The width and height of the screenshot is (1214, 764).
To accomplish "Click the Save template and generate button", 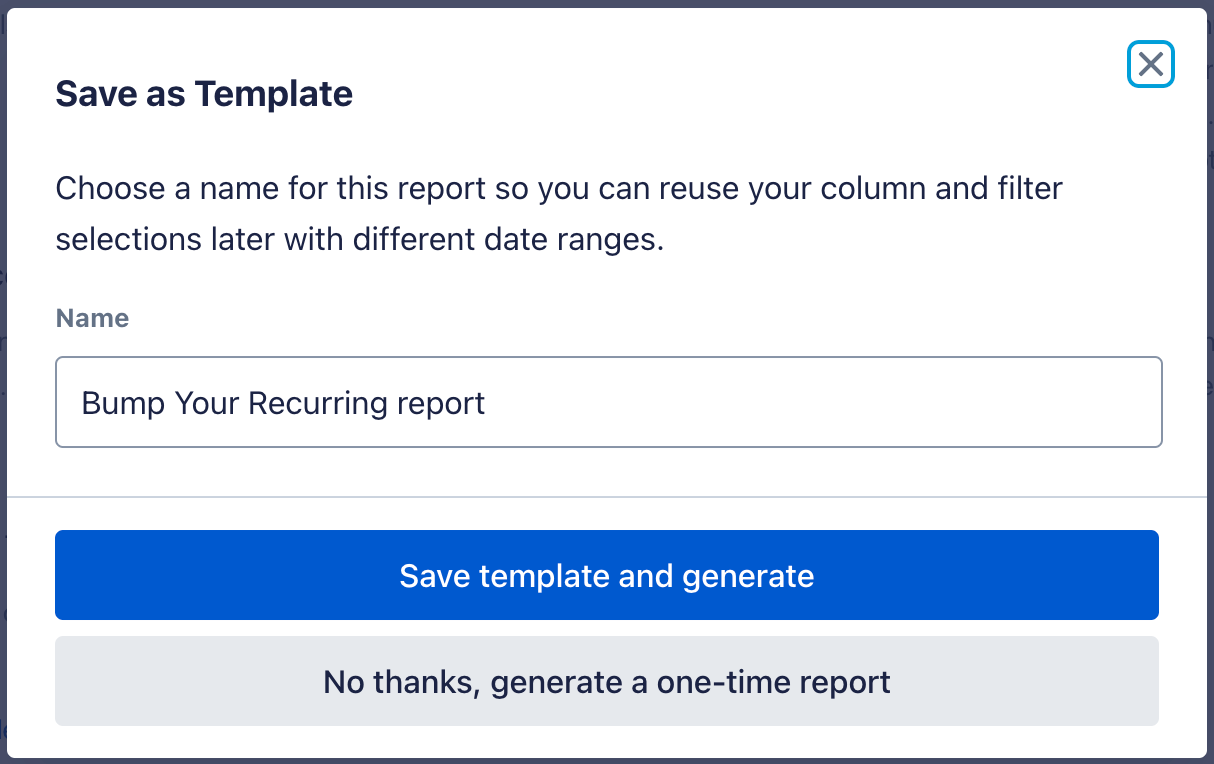I will [x=606, y=575].
